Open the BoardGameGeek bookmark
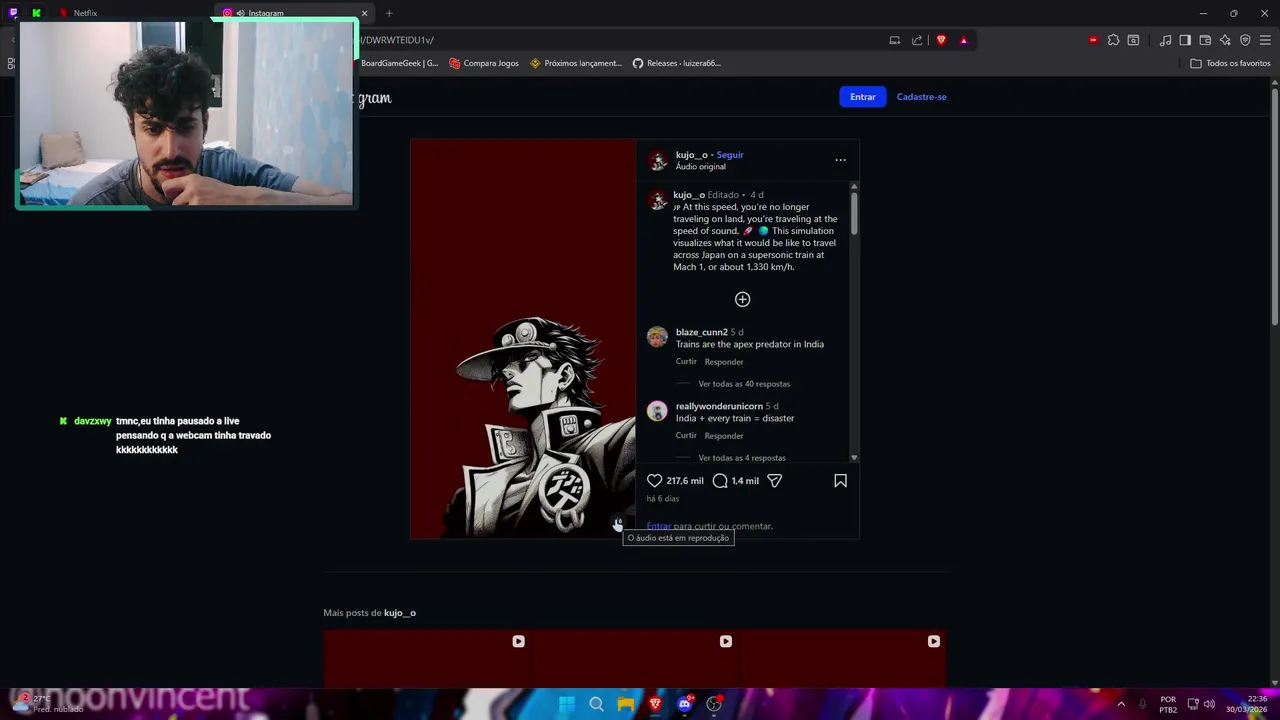The height and width of the screenshot is (720, 1280). [x=399, y=63]
